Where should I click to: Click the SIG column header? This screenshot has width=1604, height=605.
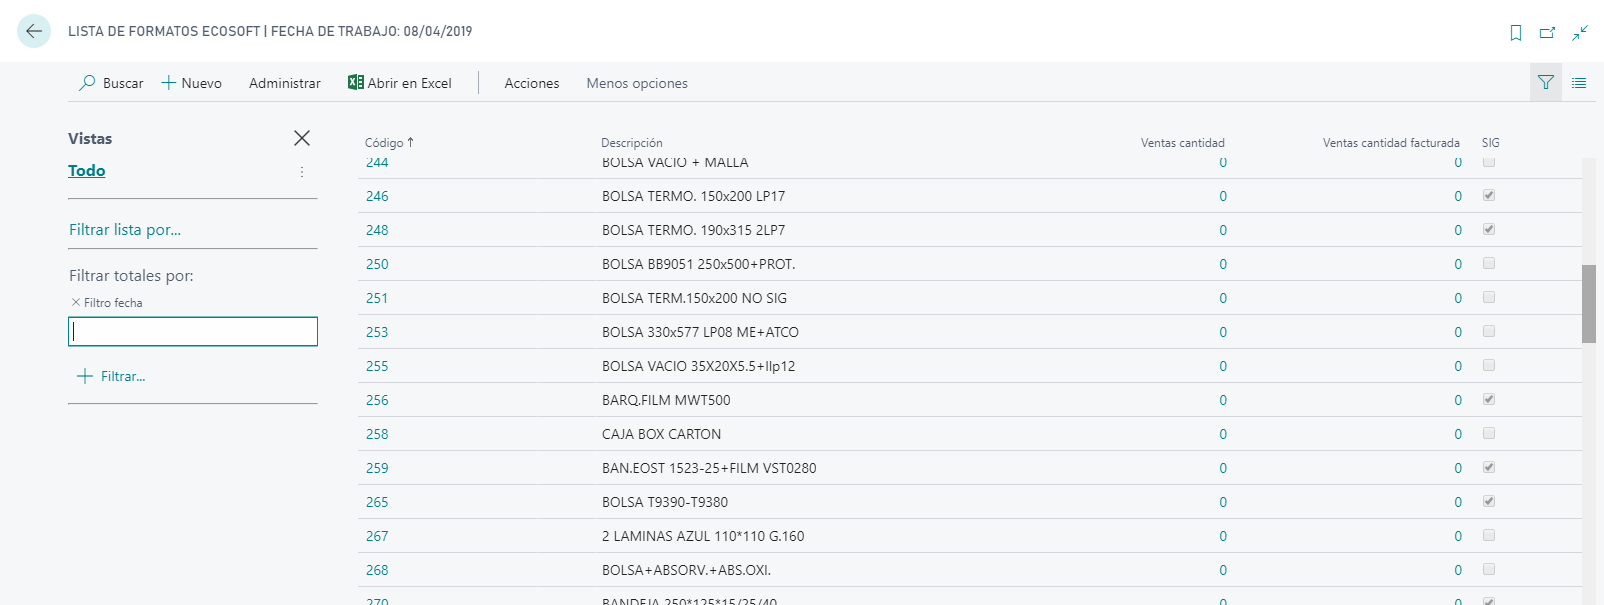tap(1491, 143)
